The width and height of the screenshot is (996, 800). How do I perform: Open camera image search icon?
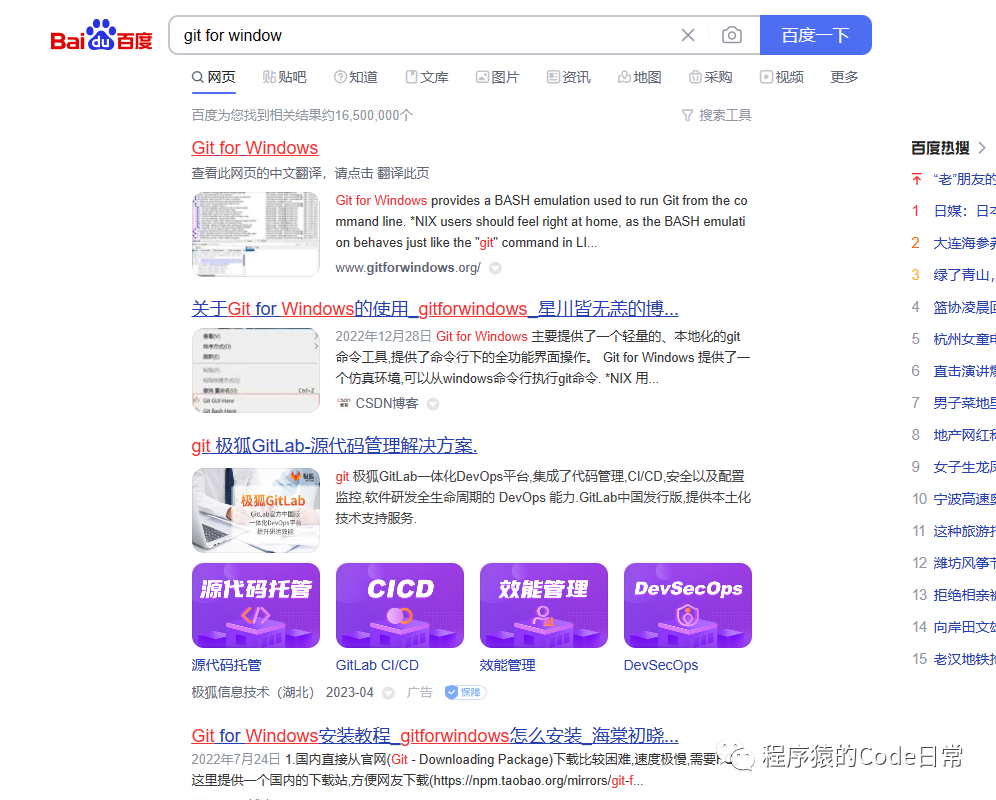(732, 35)
